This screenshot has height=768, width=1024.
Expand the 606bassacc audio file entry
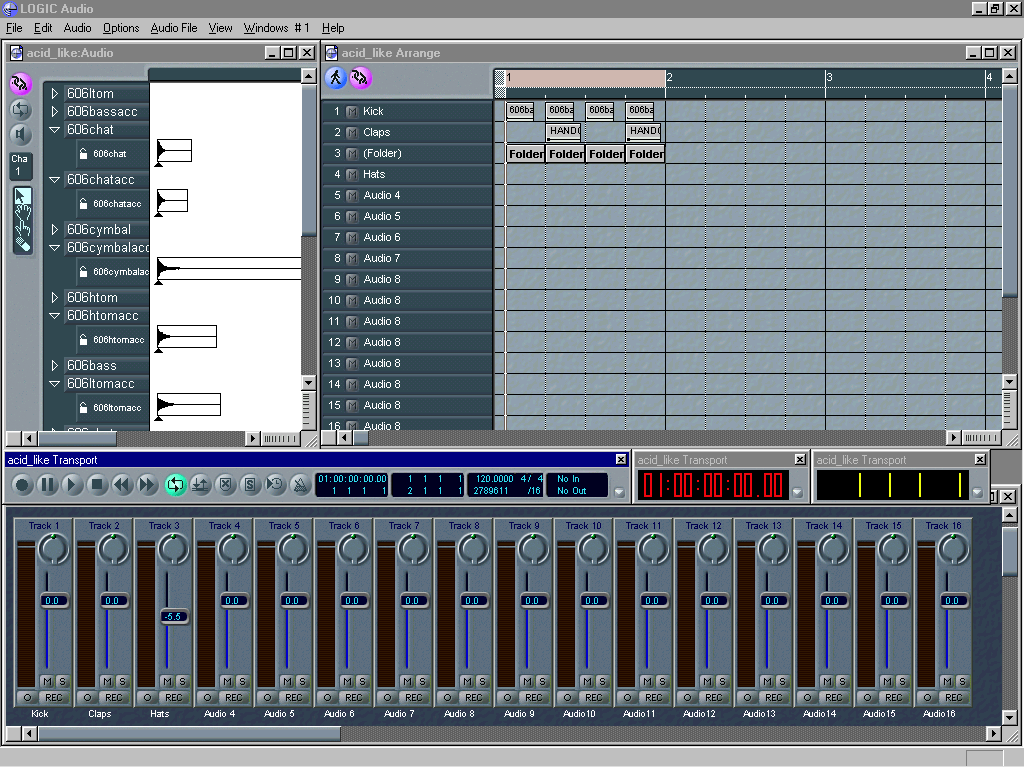[x=55, y=112]
